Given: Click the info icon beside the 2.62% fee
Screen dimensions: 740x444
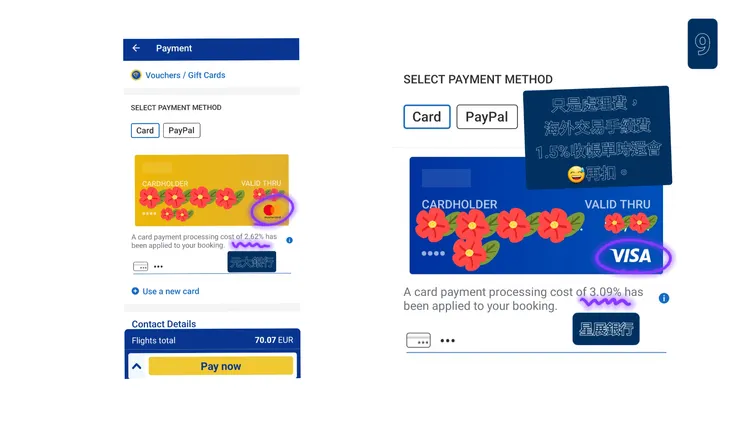Looking at the screenshot, I should [x=289, y=240].
